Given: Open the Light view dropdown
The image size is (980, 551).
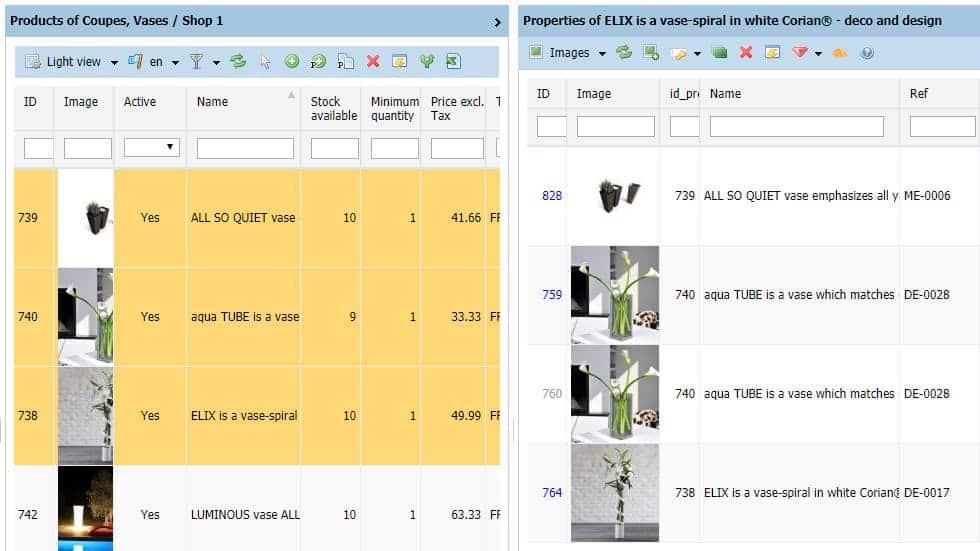Looking at the screenshot, I should tap(113, 62).
